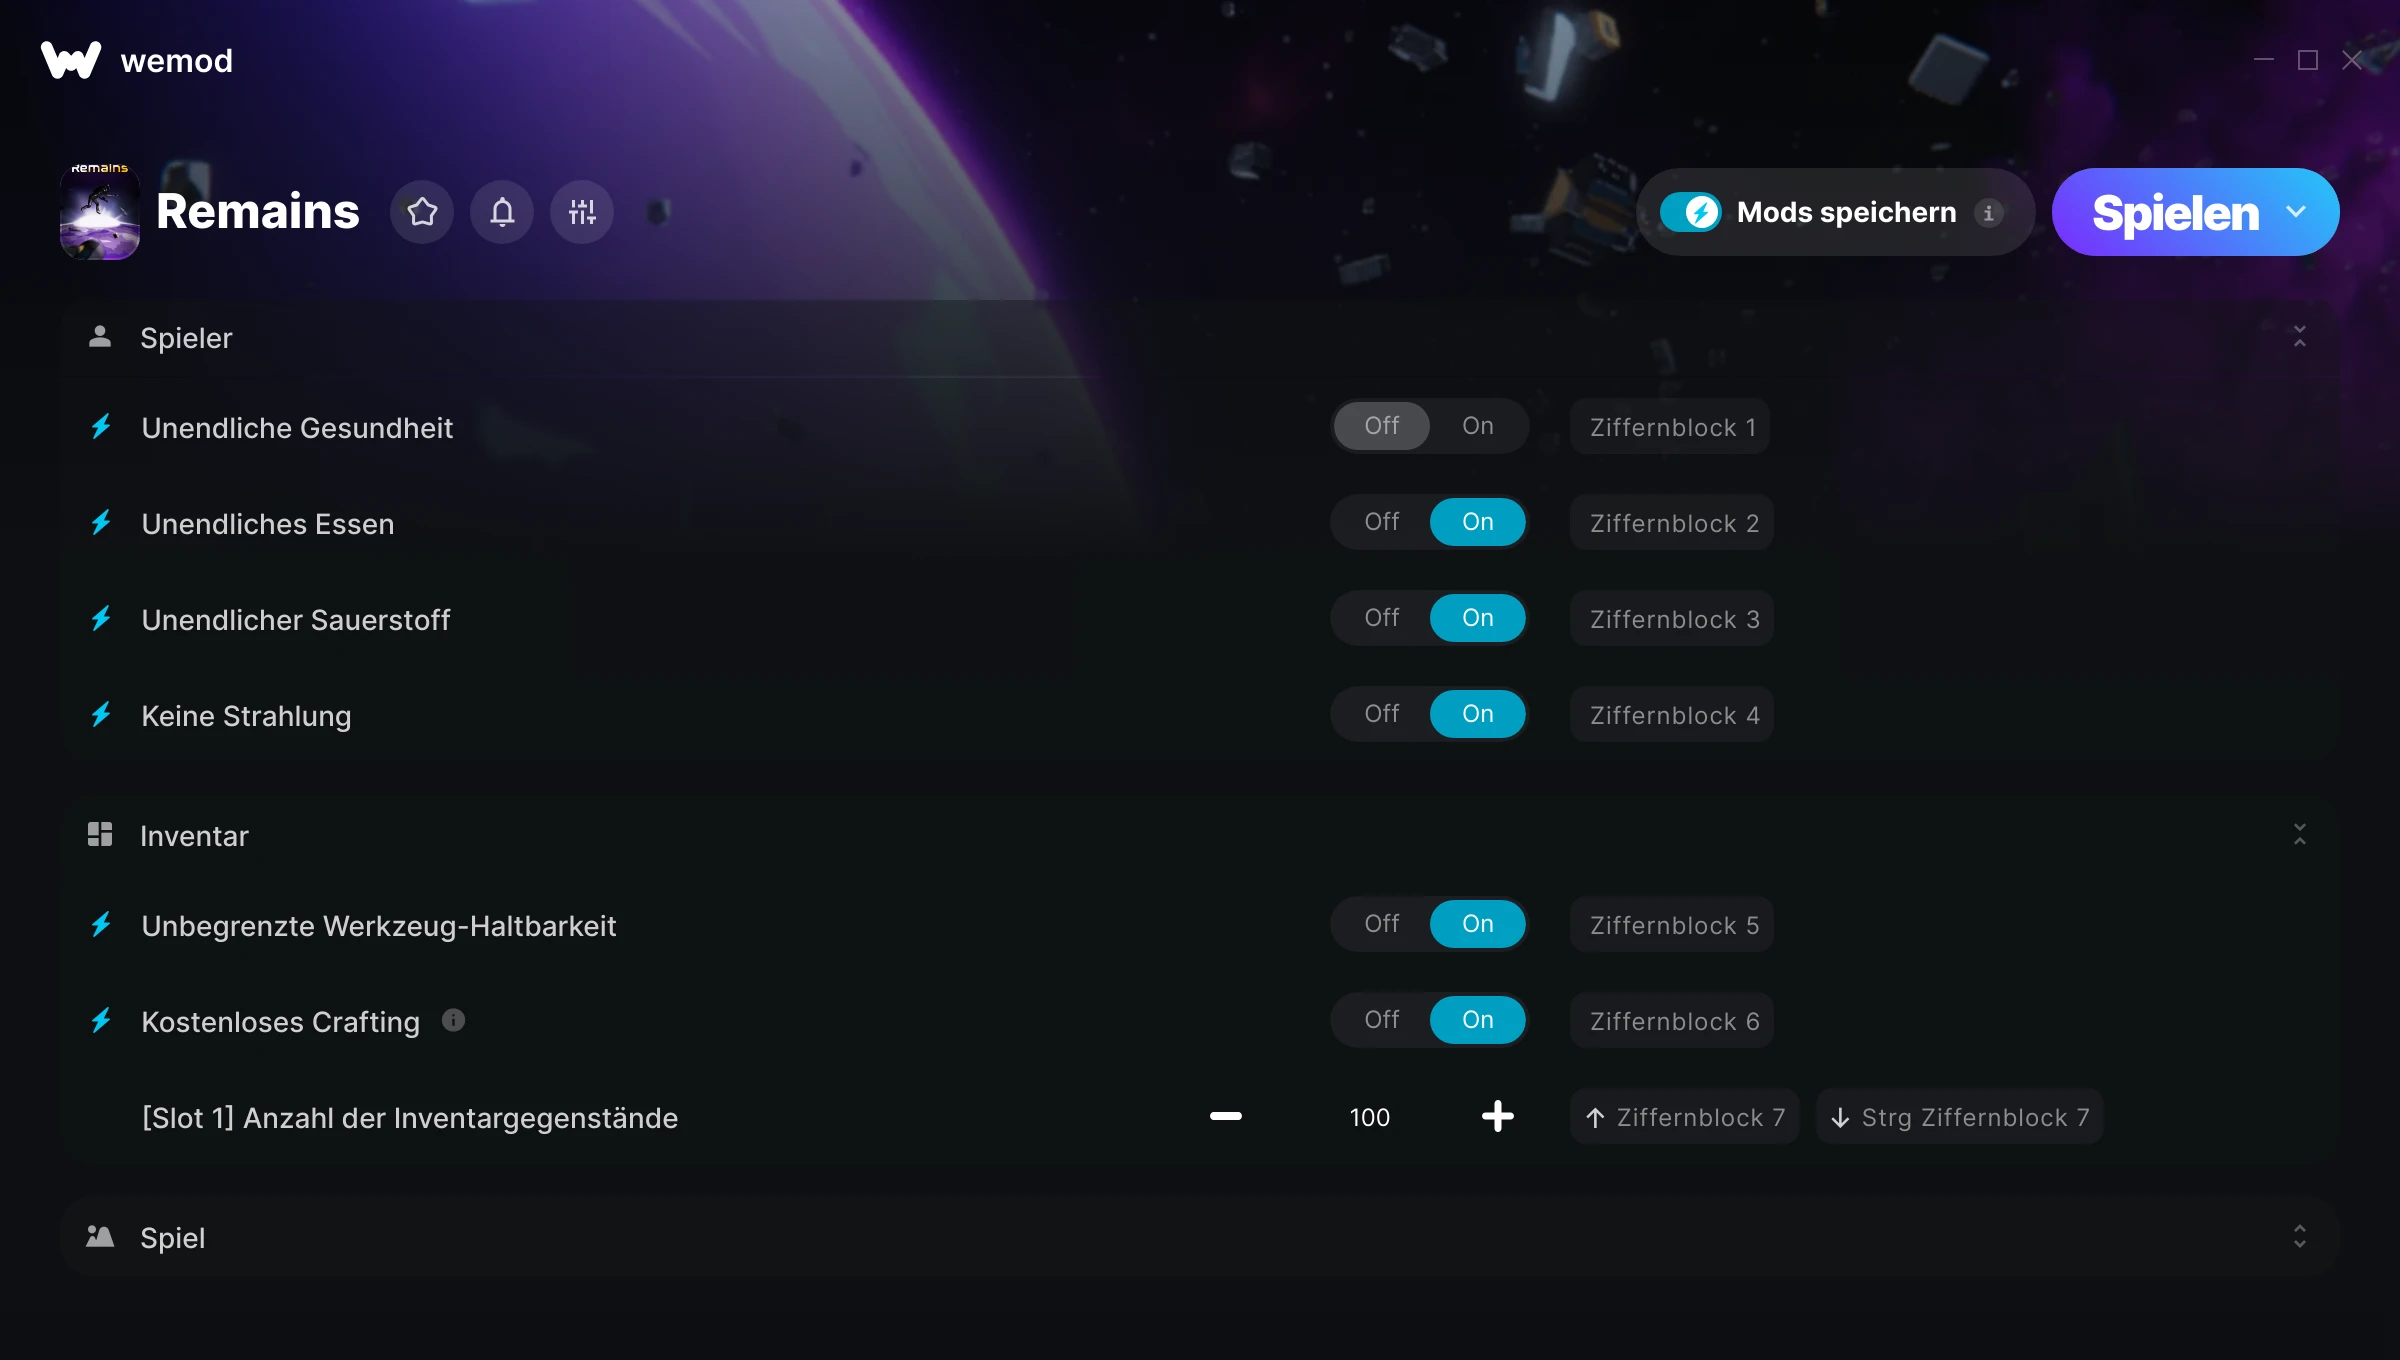Collapse the Spieler section
The width and height of the screenshot is (2400, 1360).
click(x=2300, y=336)
